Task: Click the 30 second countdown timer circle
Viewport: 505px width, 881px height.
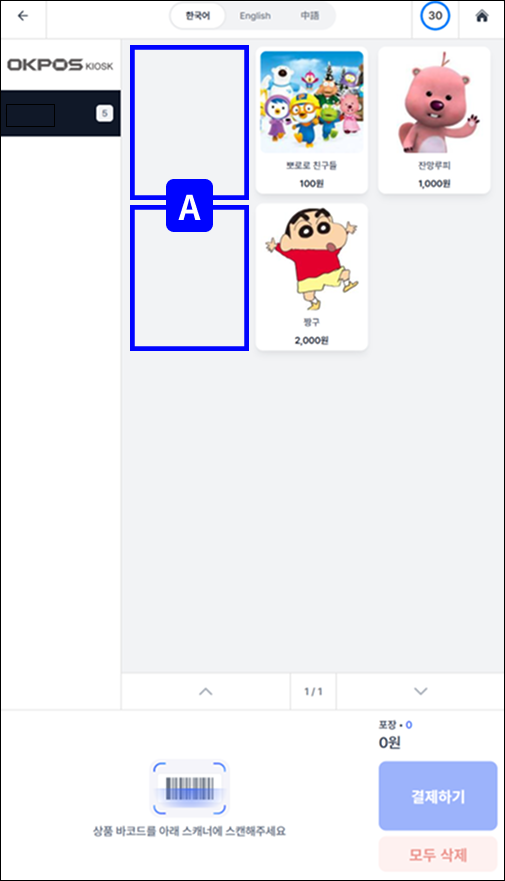Action: pyautogui.click(x=435, y=16)
